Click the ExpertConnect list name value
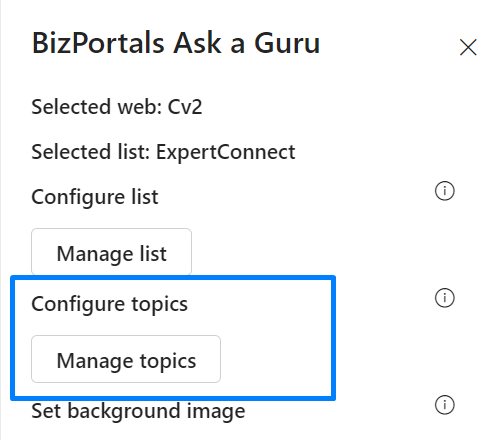Image resolution: width=485 pixels, height=440 pixels. (x=226, y=152)
